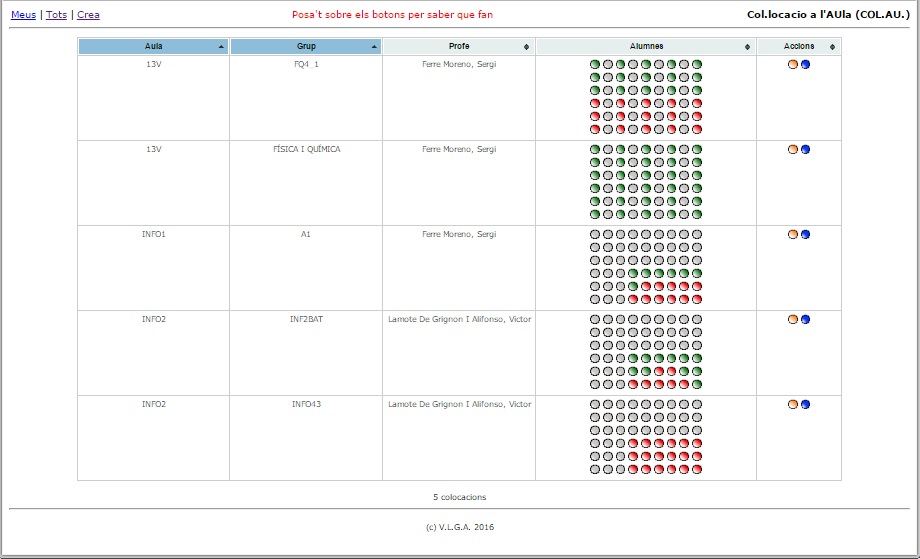Click the blue action icon in the INF2BAT row
Screen dimensions: 920x559
click(806, 320)
